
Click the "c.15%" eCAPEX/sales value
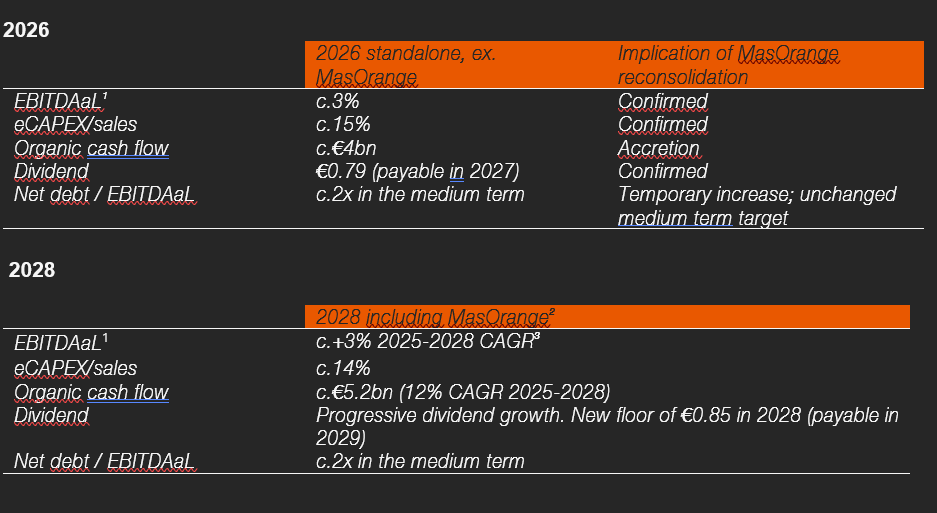[343, 125]
